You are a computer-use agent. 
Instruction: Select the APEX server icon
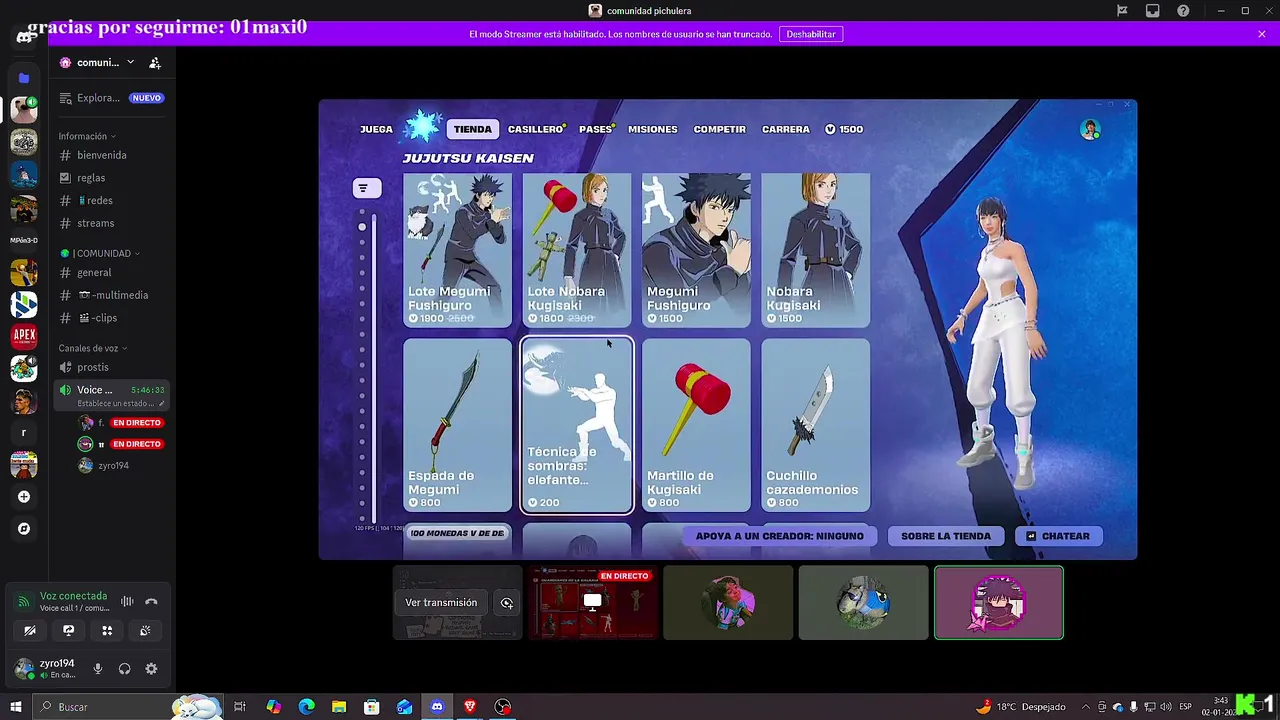(x=24, y=336)
